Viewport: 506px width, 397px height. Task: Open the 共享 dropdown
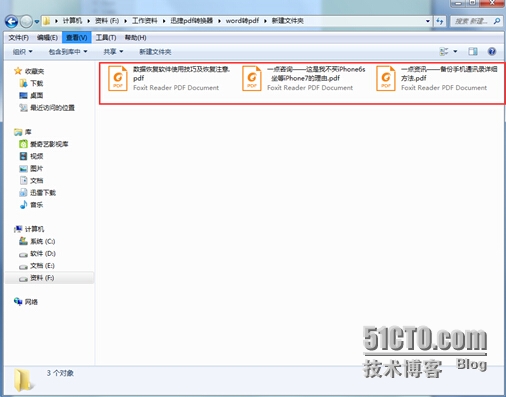(113, 52)
